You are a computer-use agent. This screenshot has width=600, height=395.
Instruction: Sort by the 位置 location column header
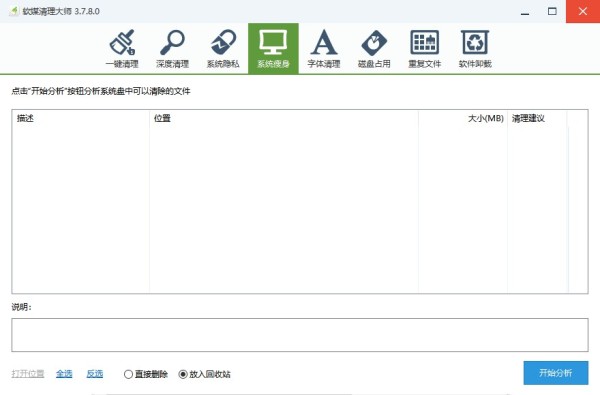284,118
